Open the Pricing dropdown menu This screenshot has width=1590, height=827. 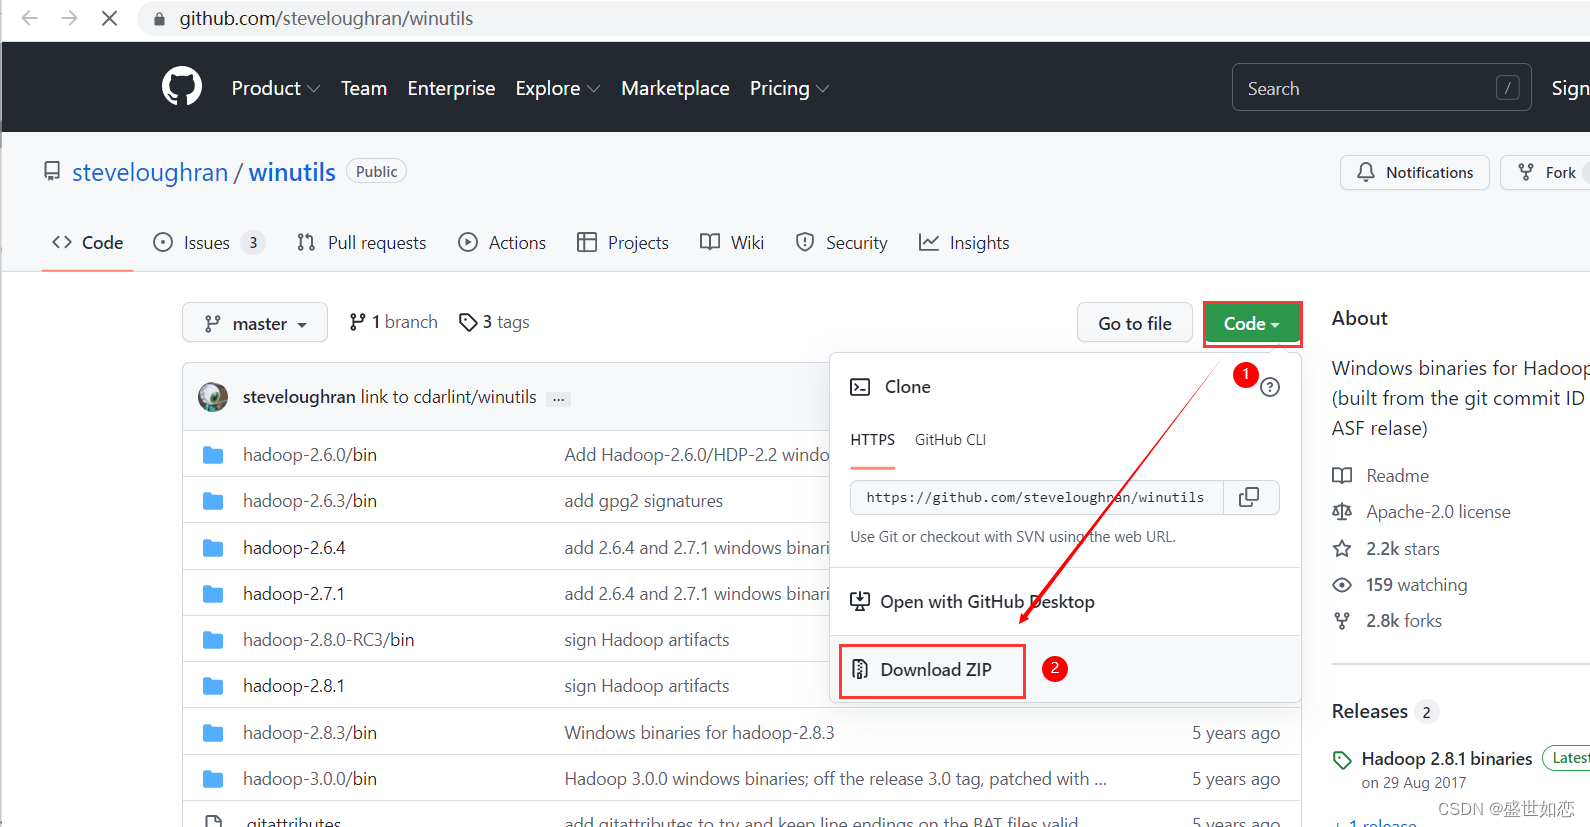pos(790,88)
